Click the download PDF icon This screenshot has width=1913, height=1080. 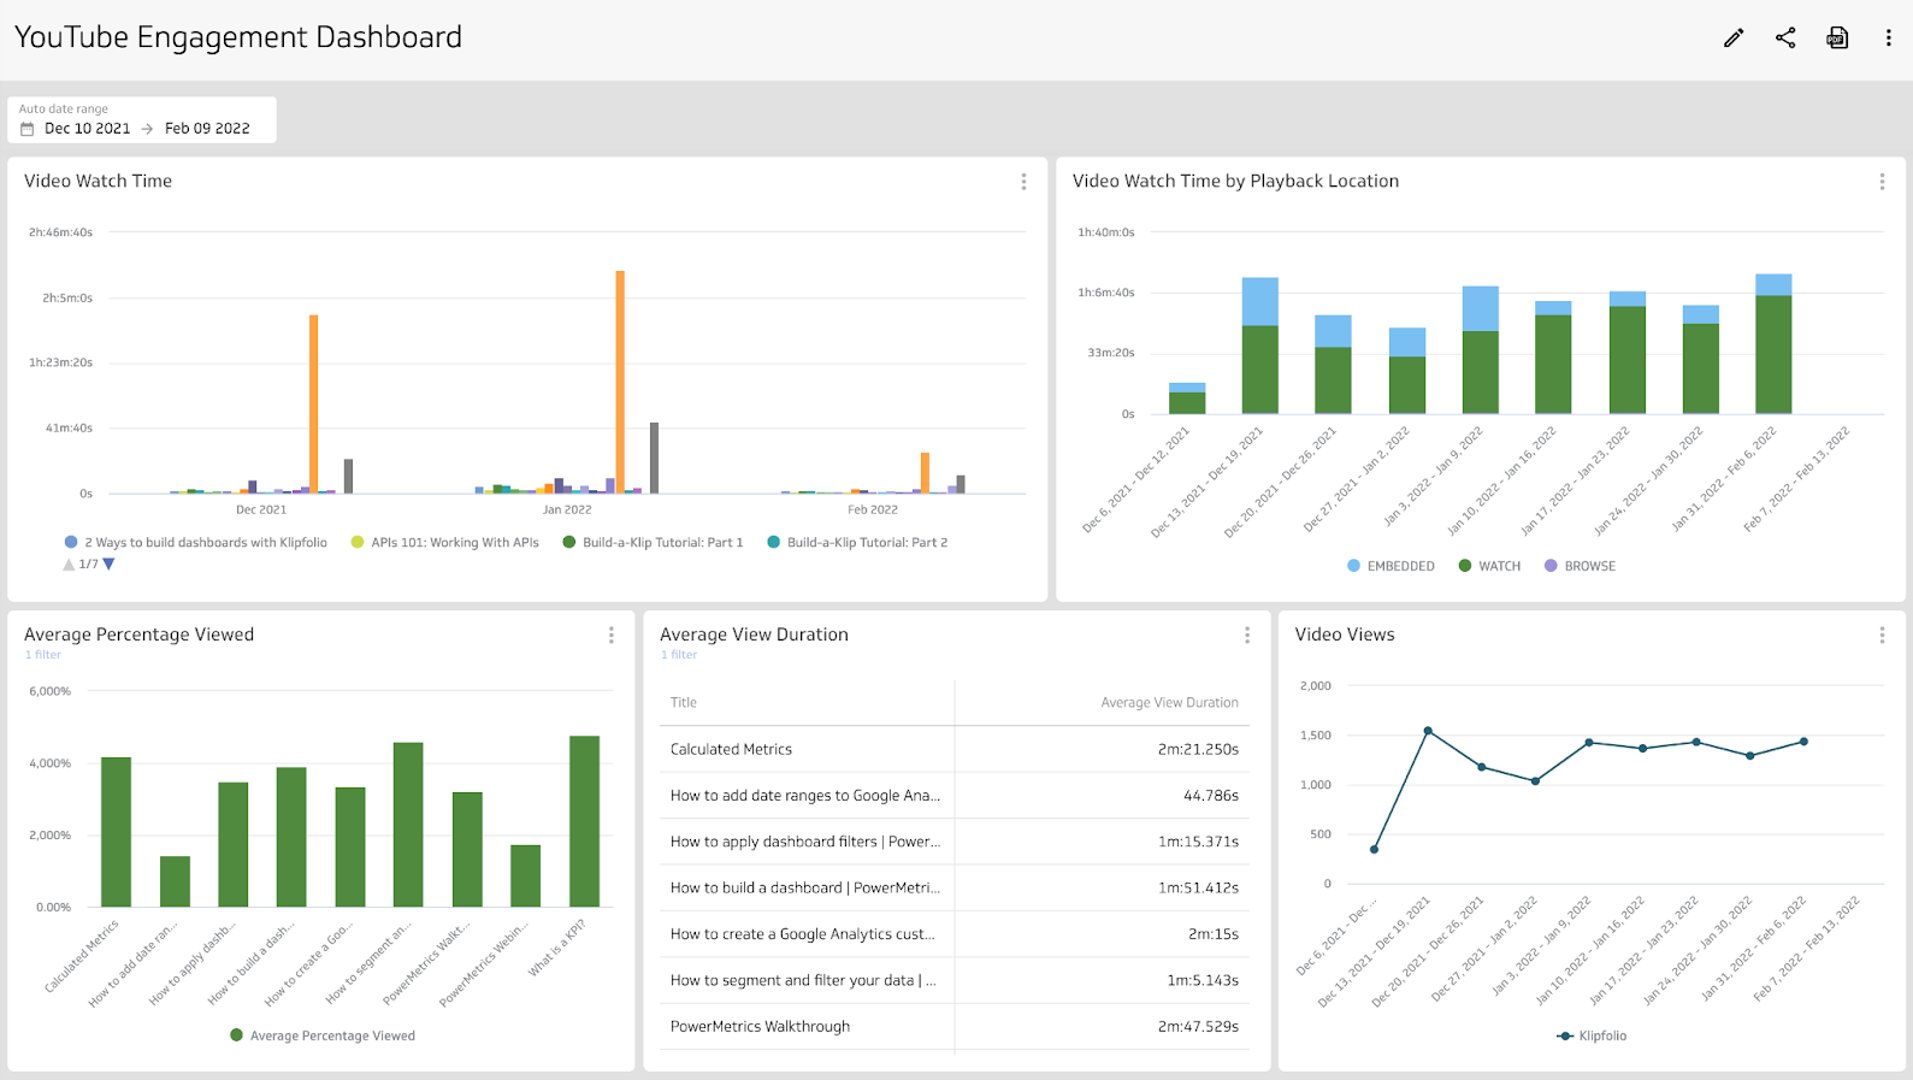(x=1838, y=37)
